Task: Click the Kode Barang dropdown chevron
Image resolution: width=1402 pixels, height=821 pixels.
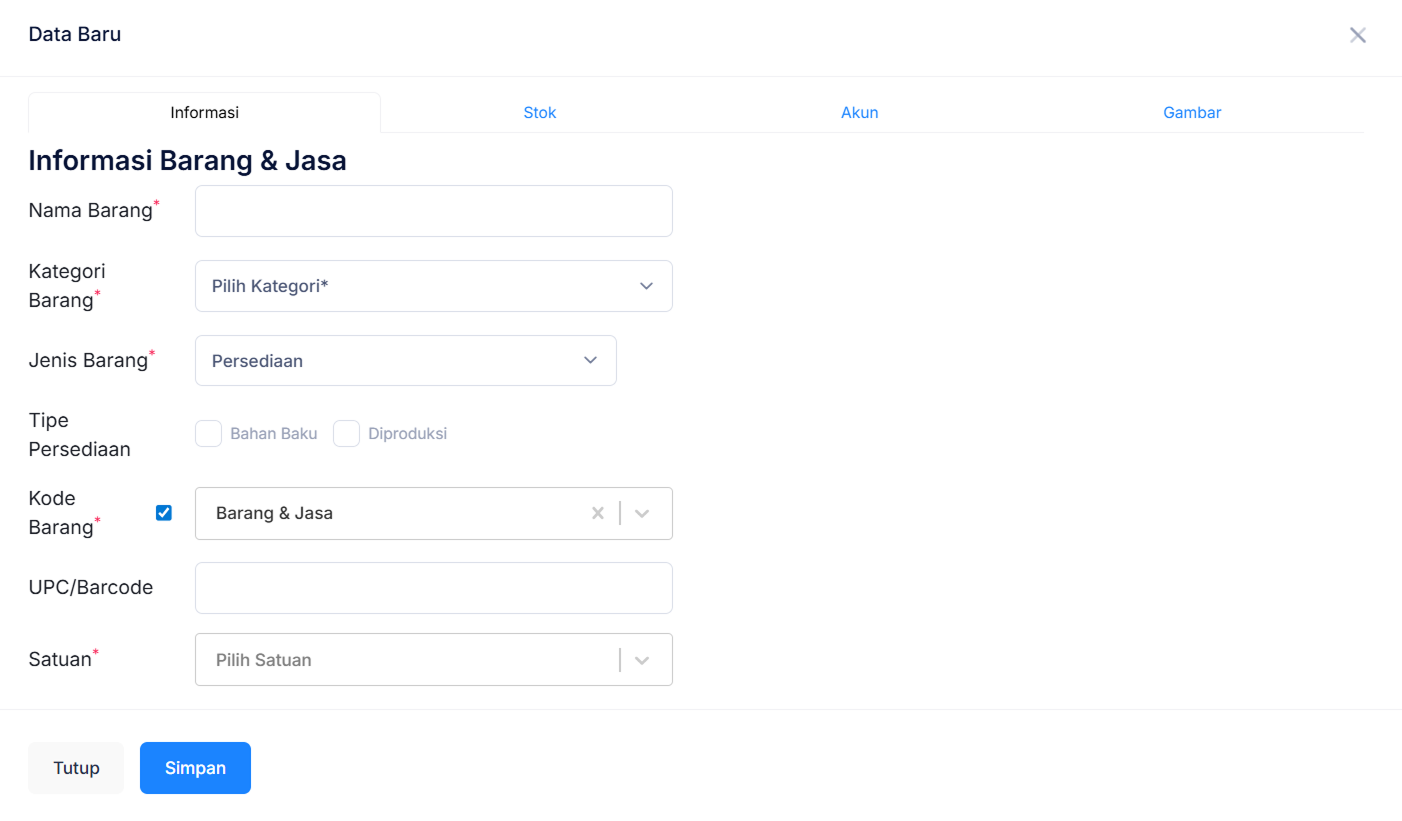Action: coord(643,513)
